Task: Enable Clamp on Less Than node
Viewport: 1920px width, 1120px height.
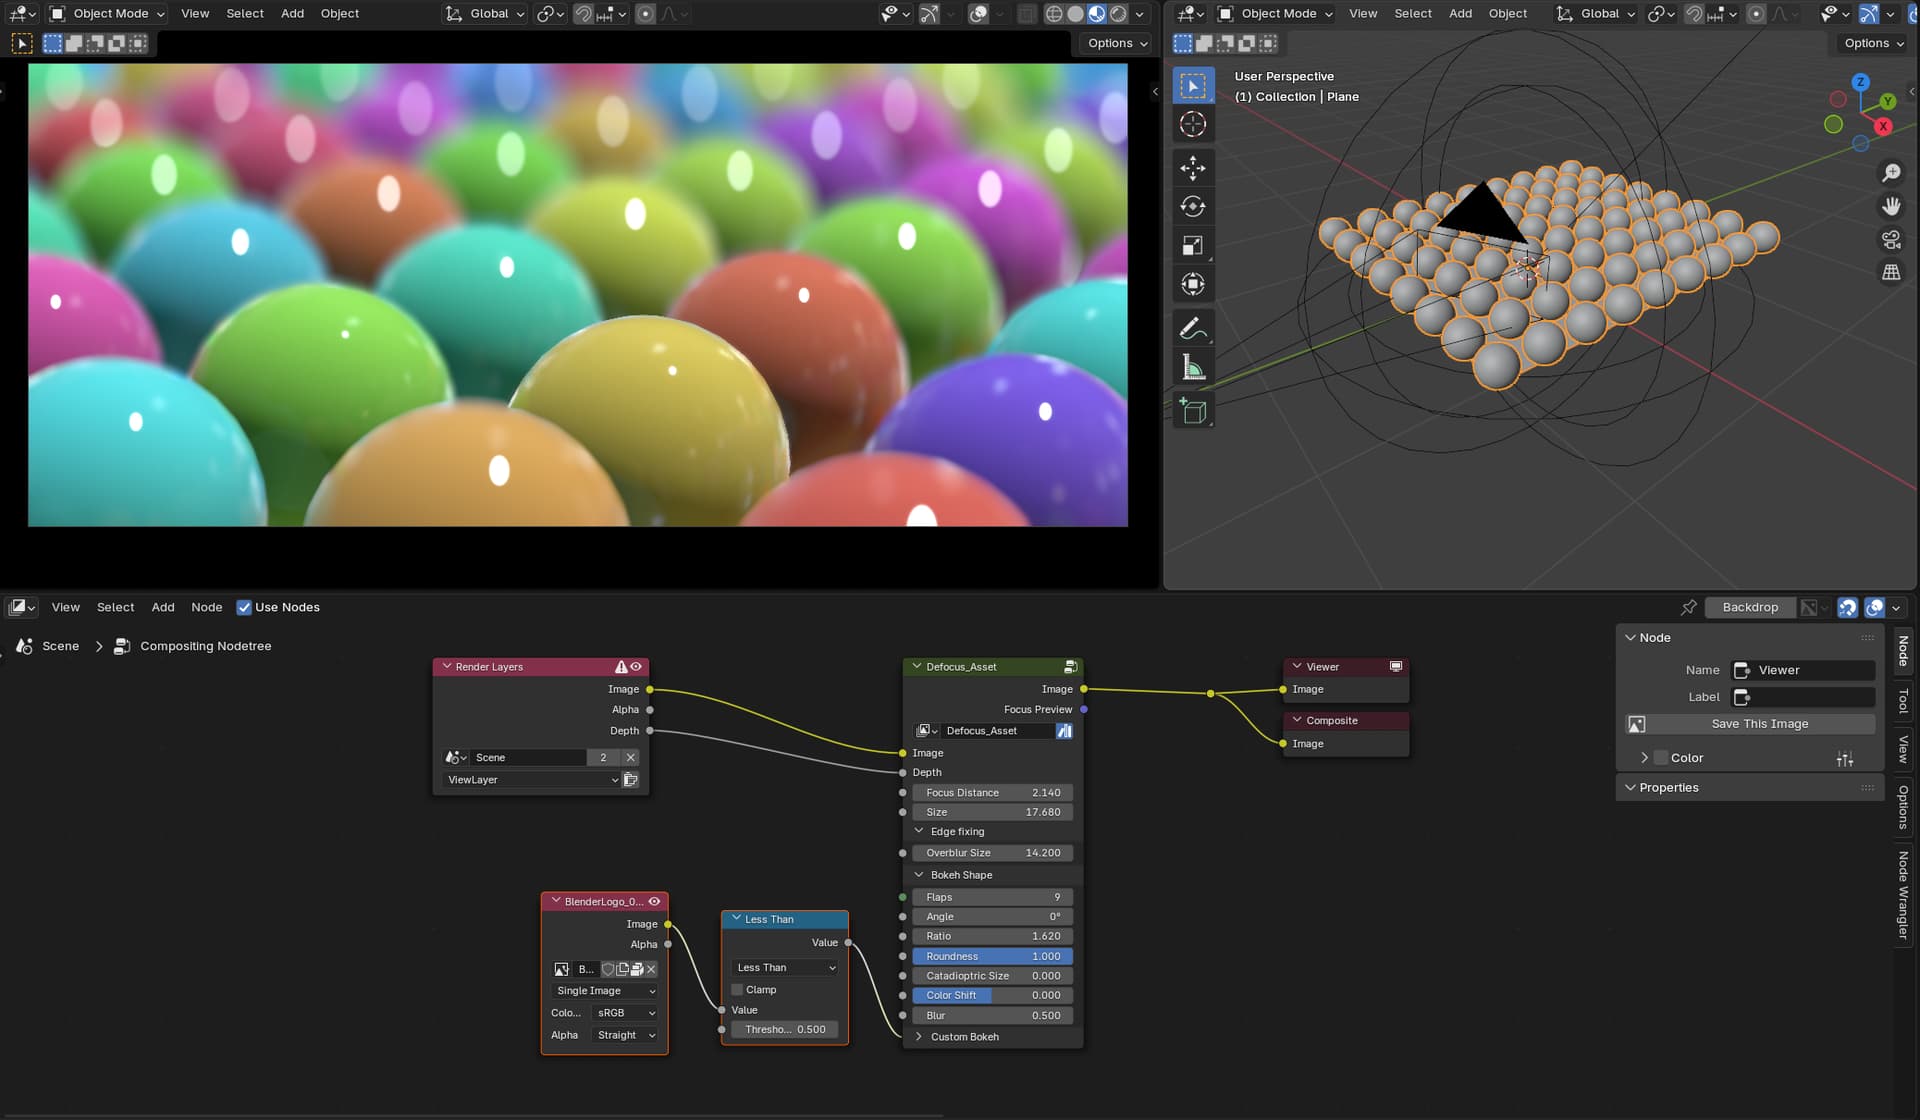Action: [737, 990]
